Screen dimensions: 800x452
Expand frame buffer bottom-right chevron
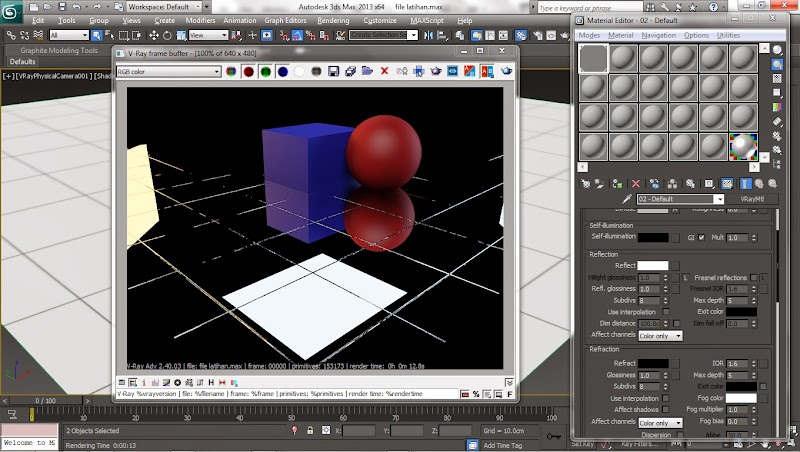[x=509, y=383]
